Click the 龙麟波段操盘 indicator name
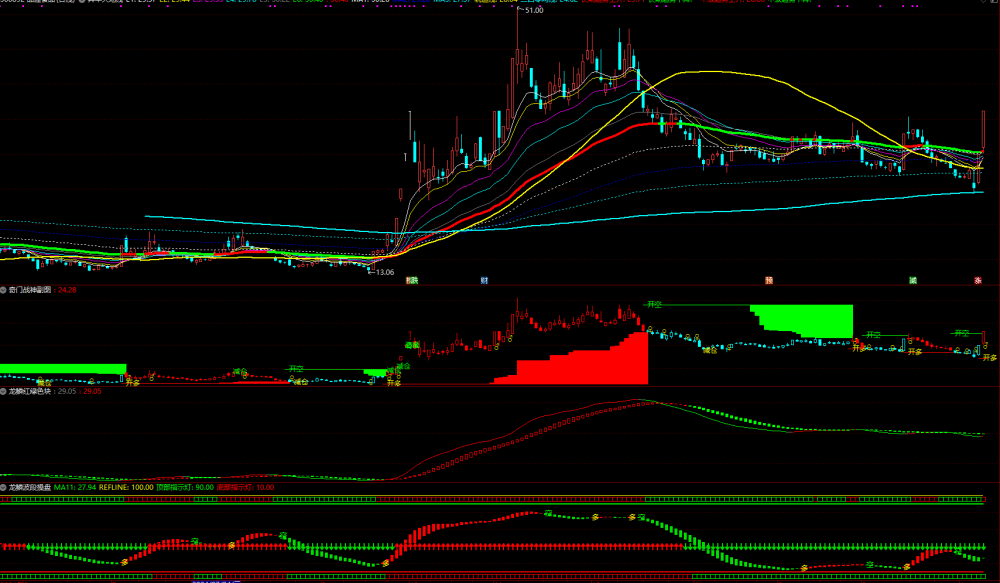Image resolution: width=1000 pixels, height=583 pixels. click(x=29, y=487)
